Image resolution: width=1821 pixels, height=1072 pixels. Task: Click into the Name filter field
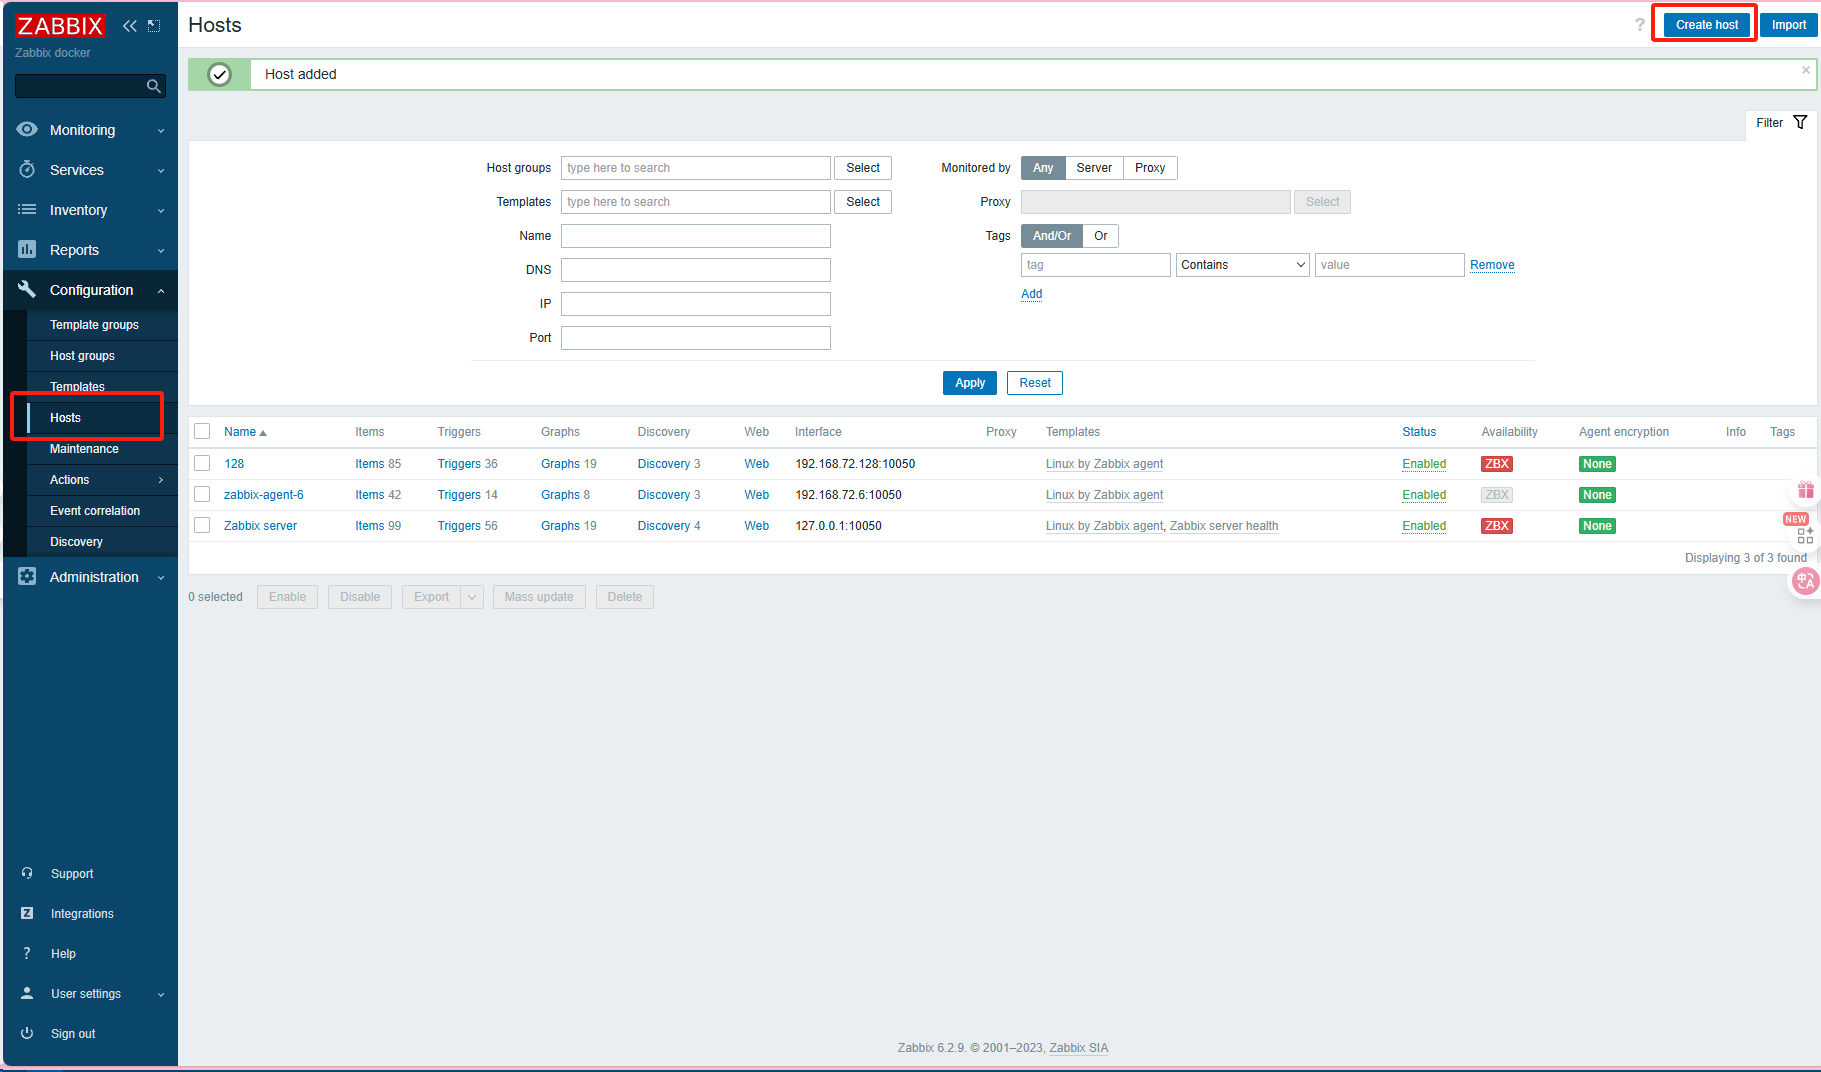[x=696, y=236]
